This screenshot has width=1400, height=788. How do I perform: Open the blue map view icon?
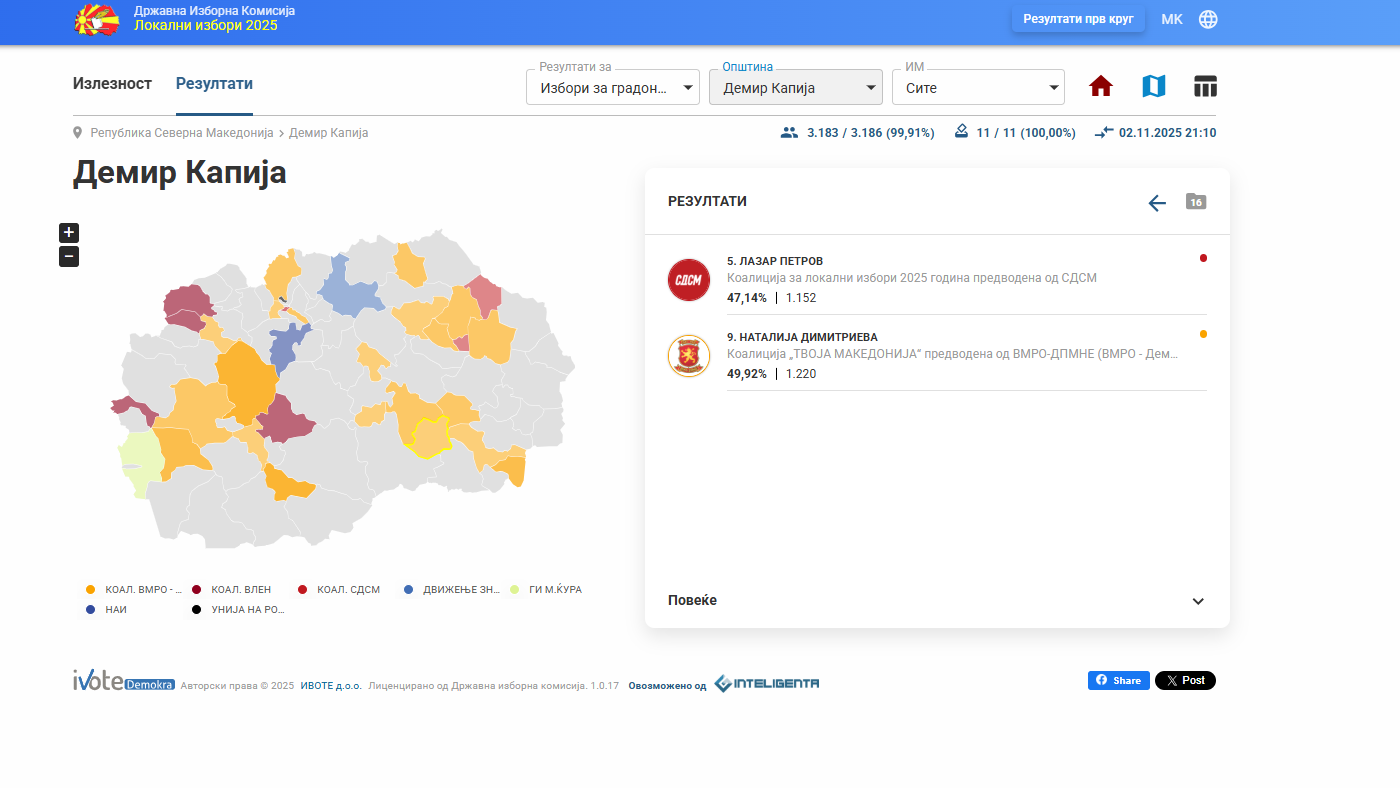[x=1153, y=87]
